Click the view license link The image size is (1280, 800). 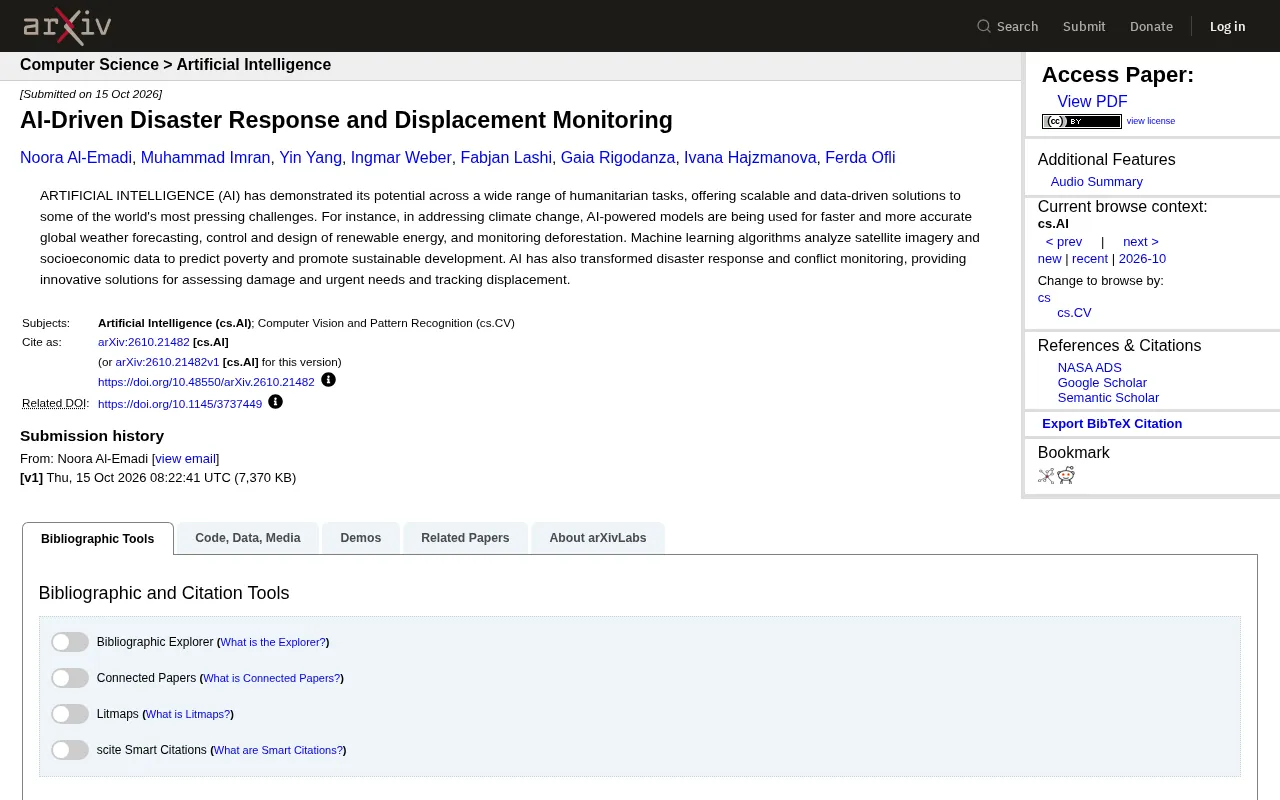(1151, 121)
